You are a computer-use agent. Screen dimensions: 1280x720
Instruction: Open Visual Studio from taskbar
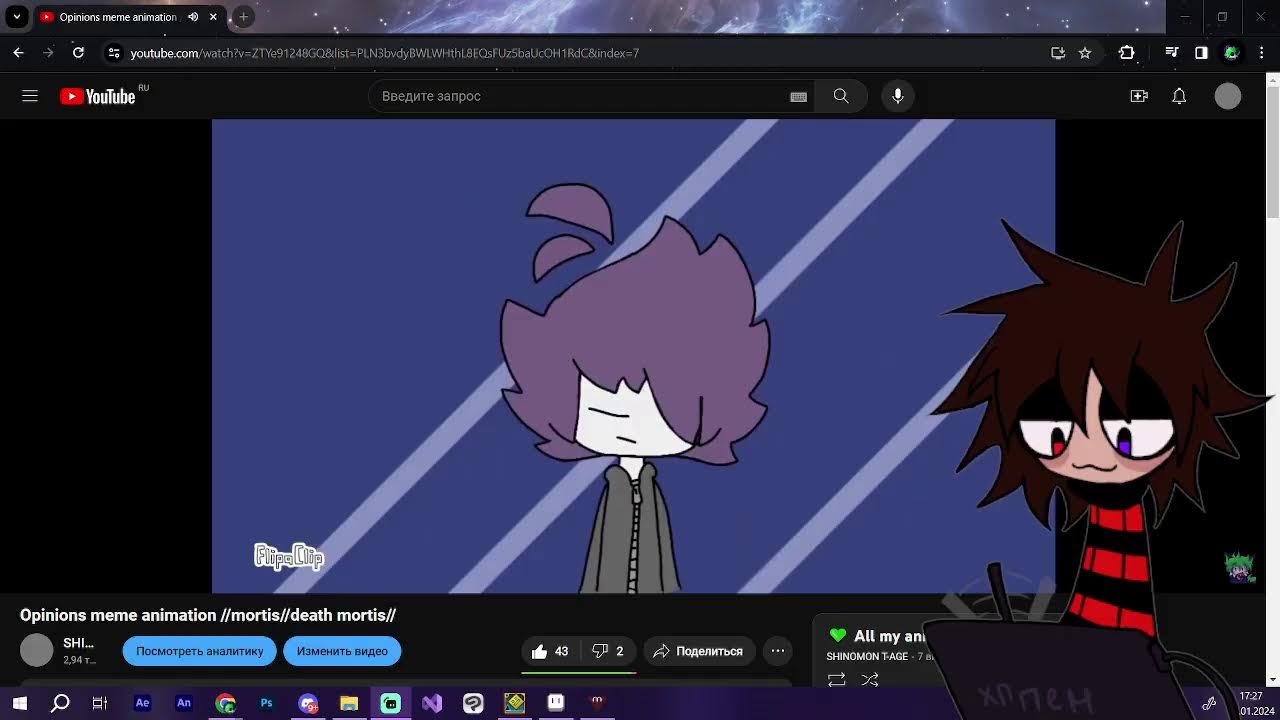coord(432,703)
